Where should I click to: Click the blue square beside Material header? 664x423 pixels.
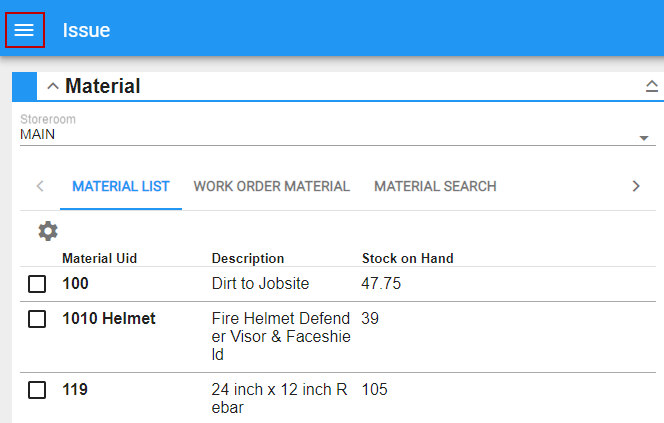pos(24,86)
